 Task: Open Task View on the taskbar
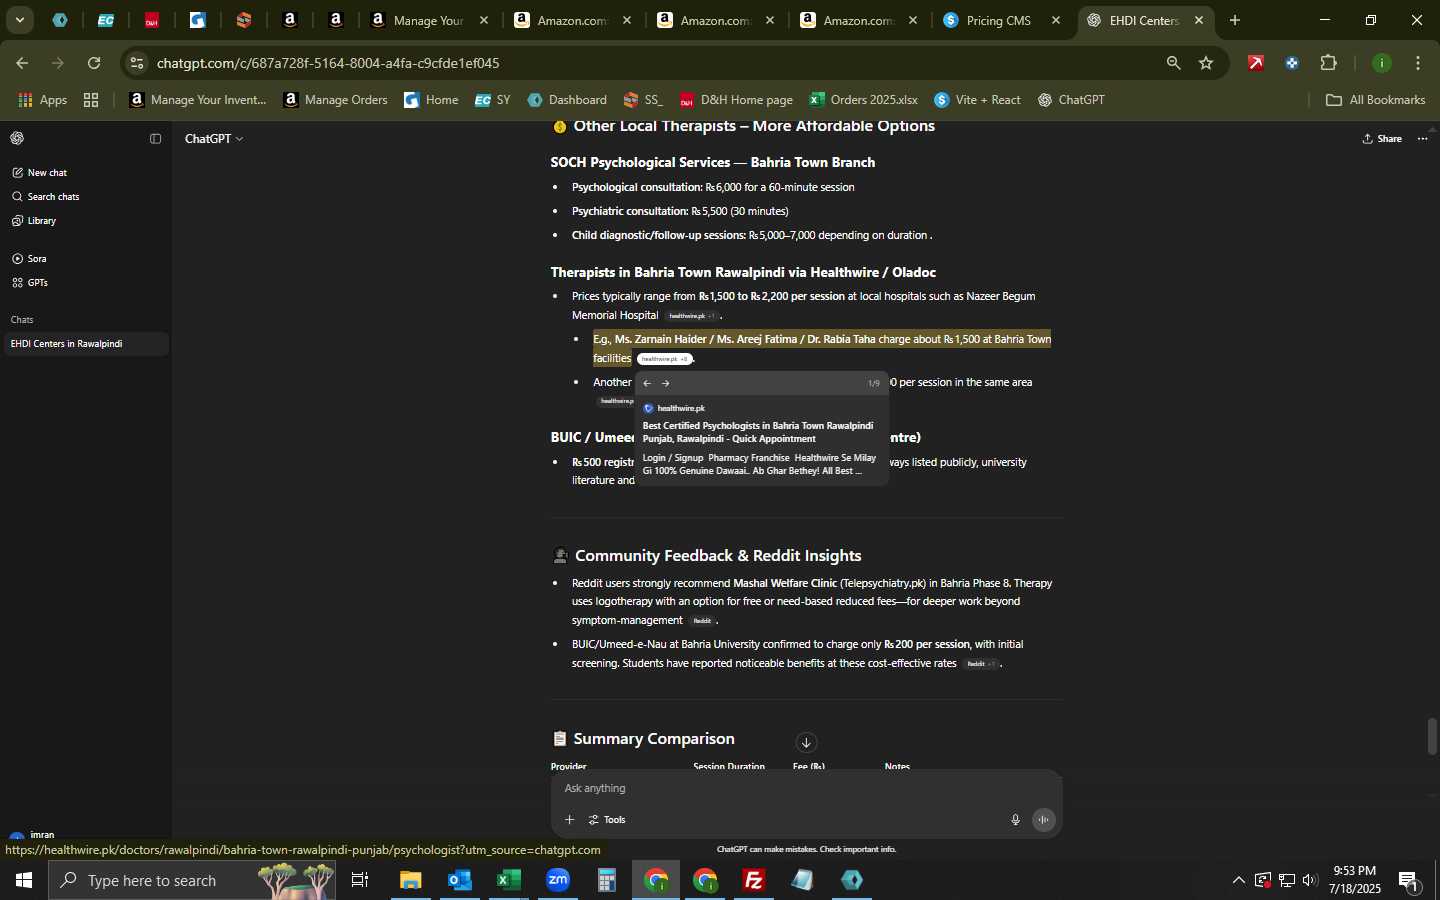click(x=360, y=880)
